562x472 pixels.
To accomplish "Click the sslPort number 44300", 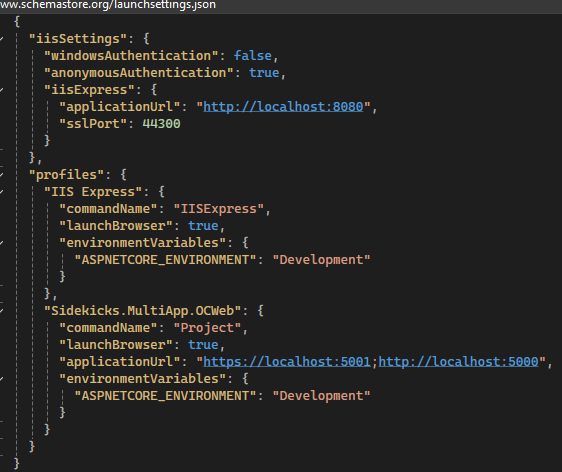I will (x=161, y=124).
